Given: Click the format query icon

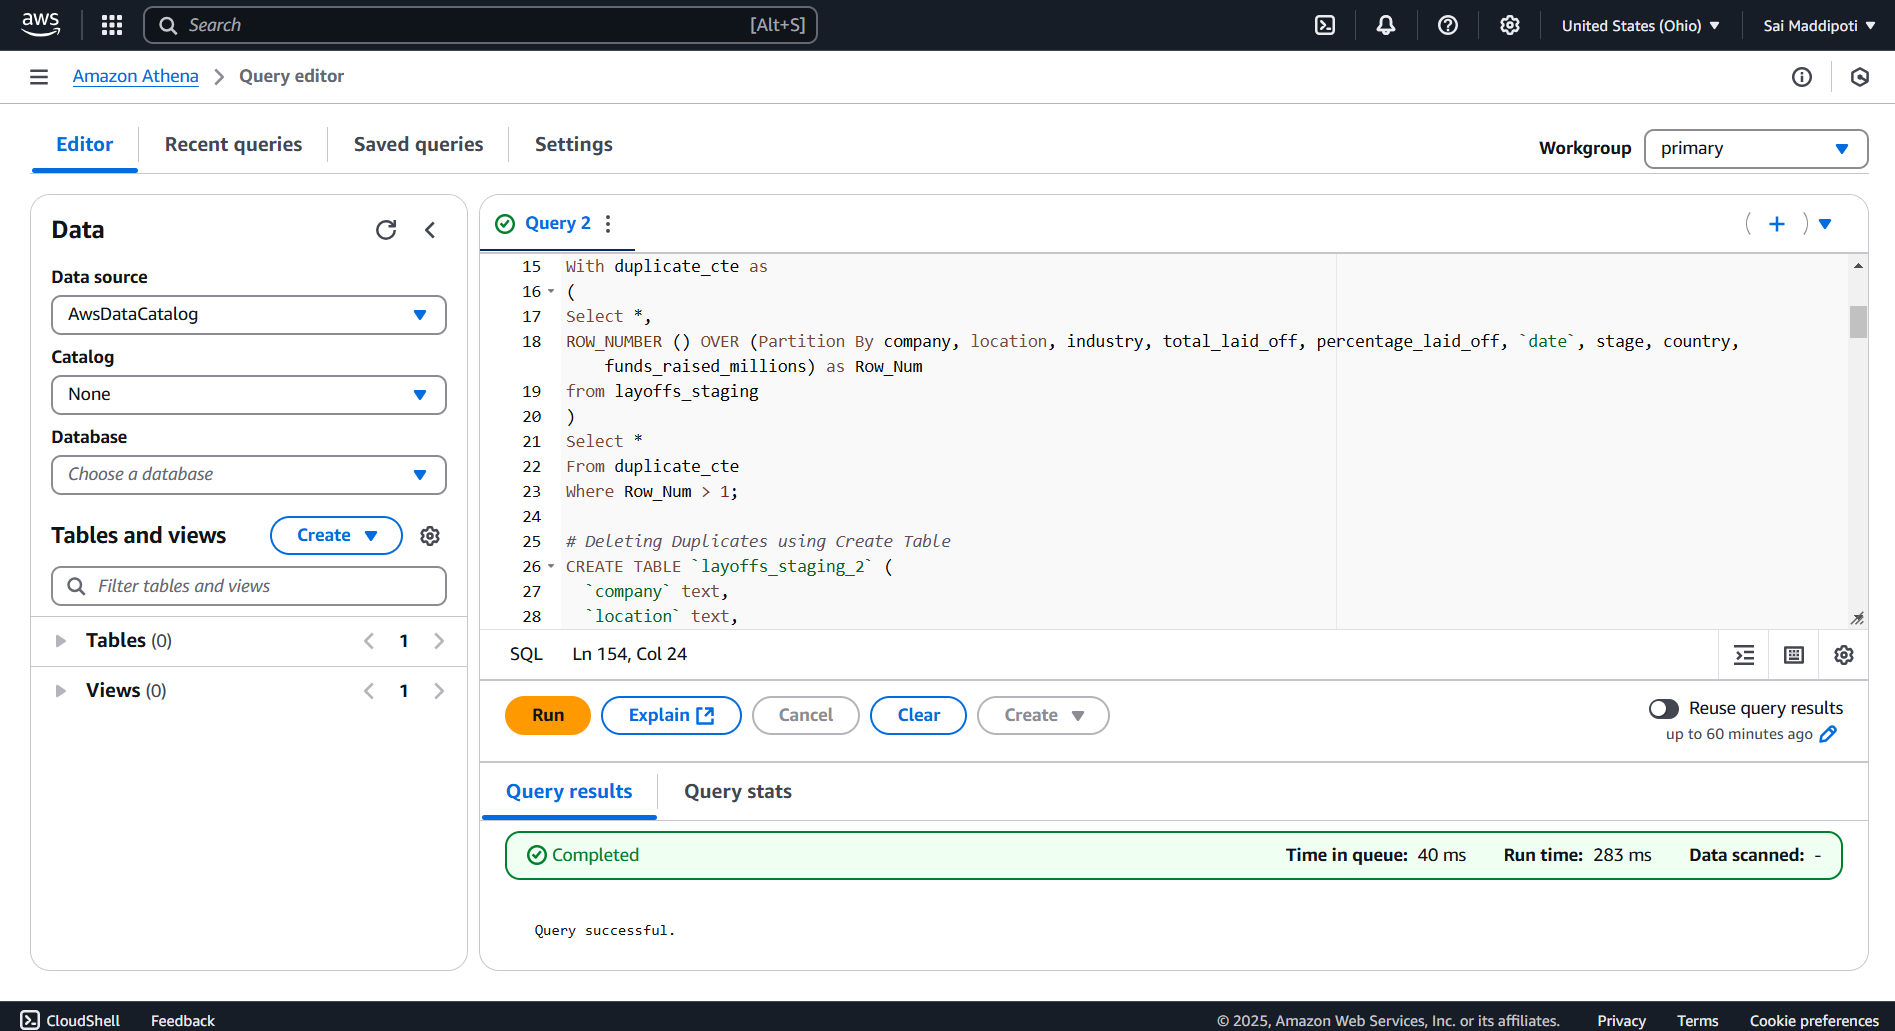Looking at the screenshot, I should (1744, 655).
